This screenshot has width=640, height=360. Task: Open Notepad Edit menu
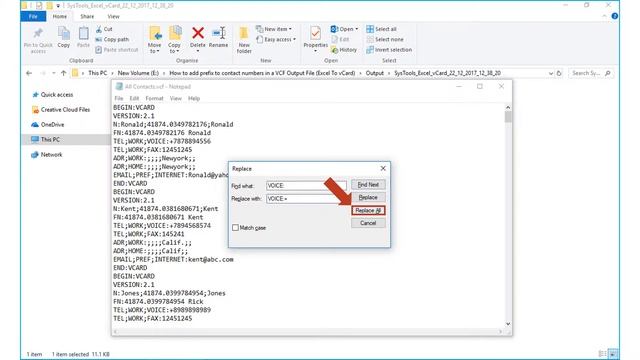(x=134, y=98)
